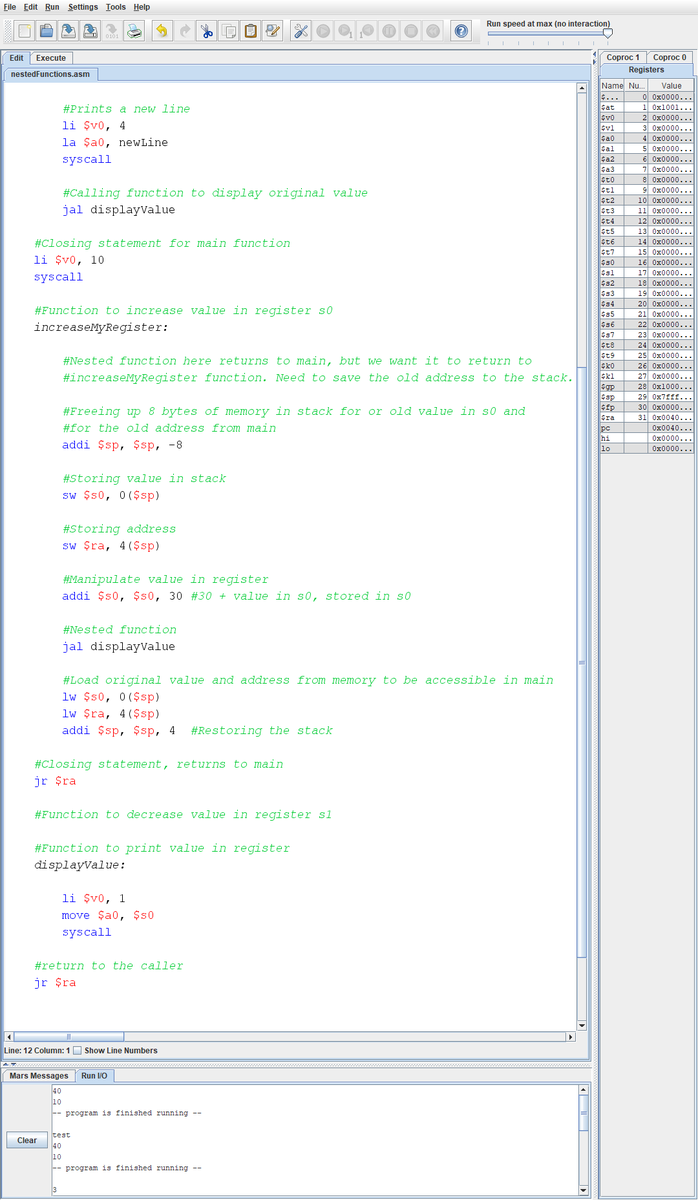Click the editor's vertical scrollbar up arrow
Viewport: 698px width, 1200px height.
tap(582, 88)
